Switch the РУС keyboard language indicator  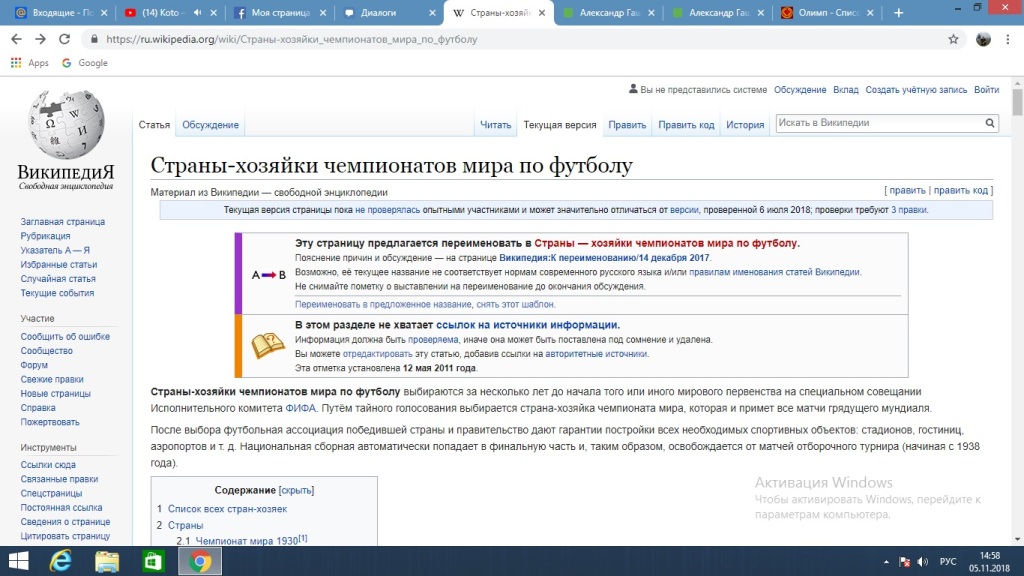point(948,562)
